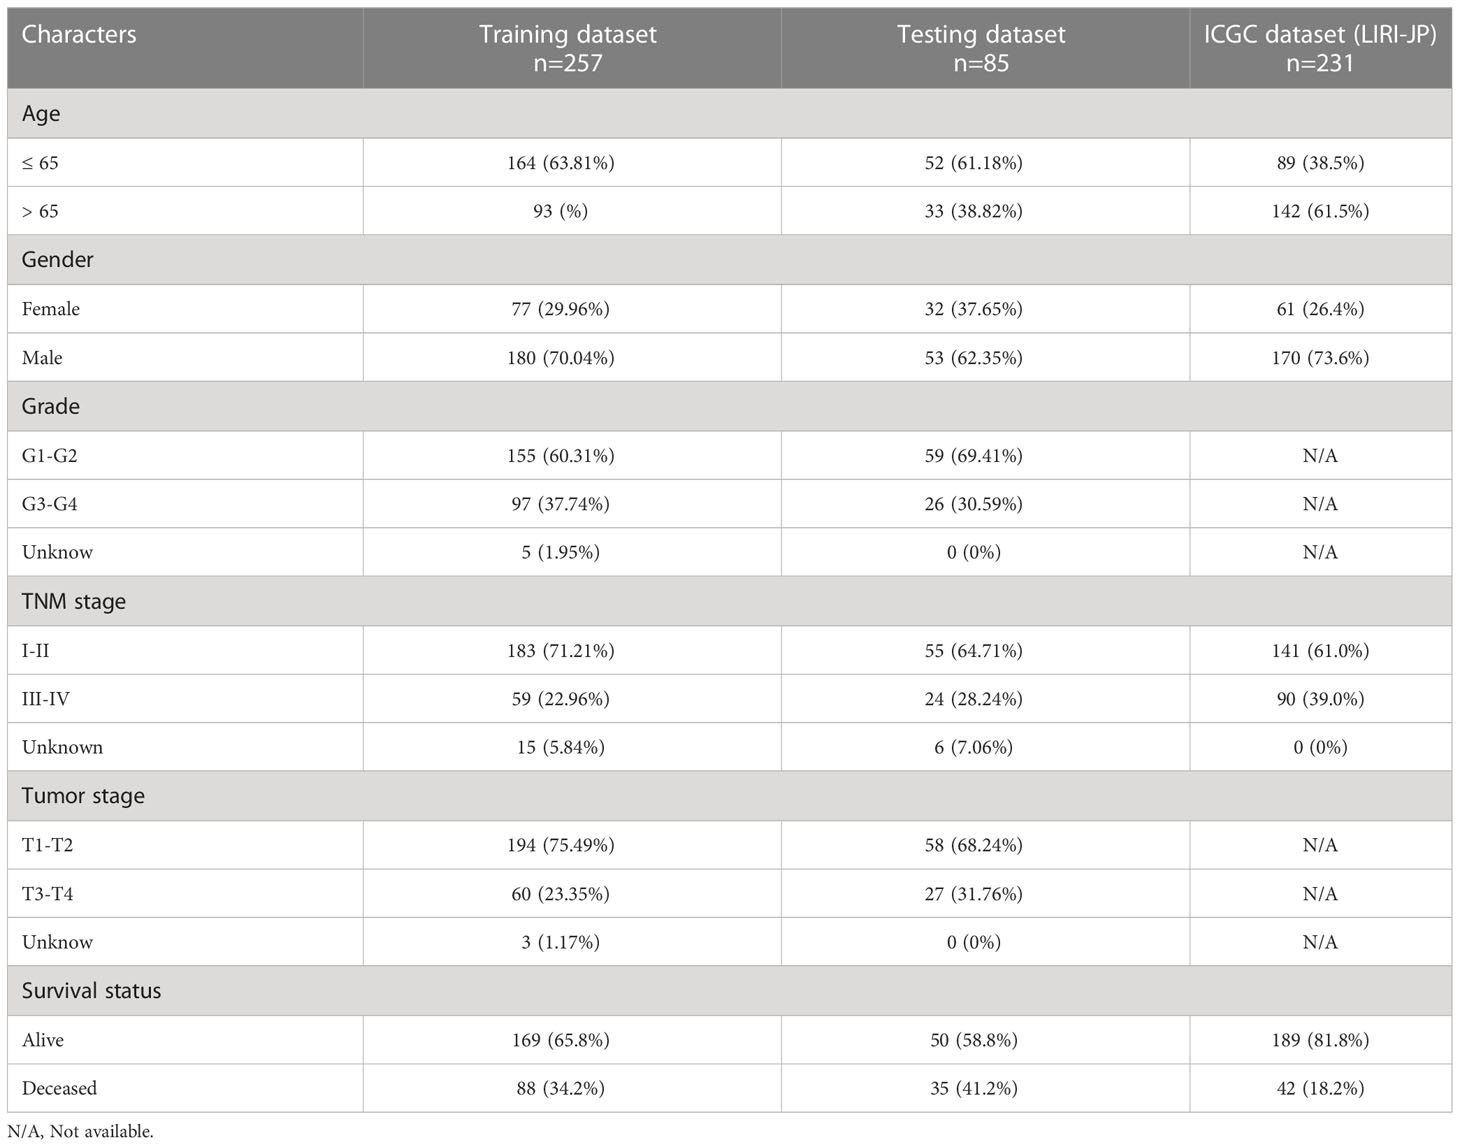Select the '≤ 65' row label
Screen dimensions: 1460x1147
pos(40,163)
